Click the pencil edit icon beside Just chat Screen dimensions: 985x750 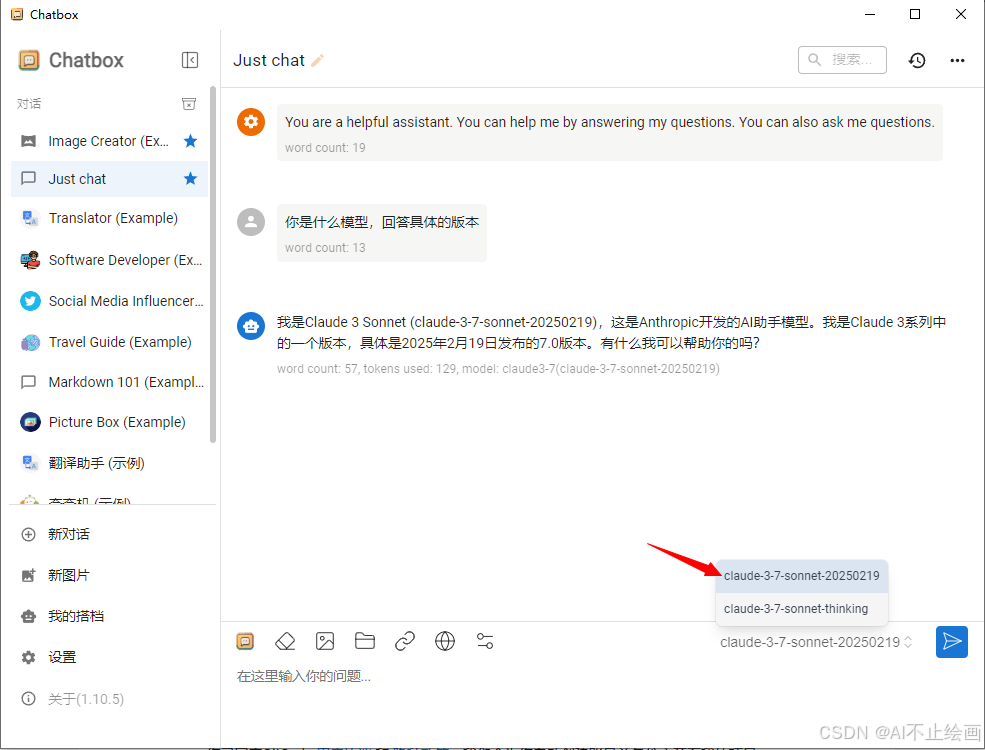point(318,60)
